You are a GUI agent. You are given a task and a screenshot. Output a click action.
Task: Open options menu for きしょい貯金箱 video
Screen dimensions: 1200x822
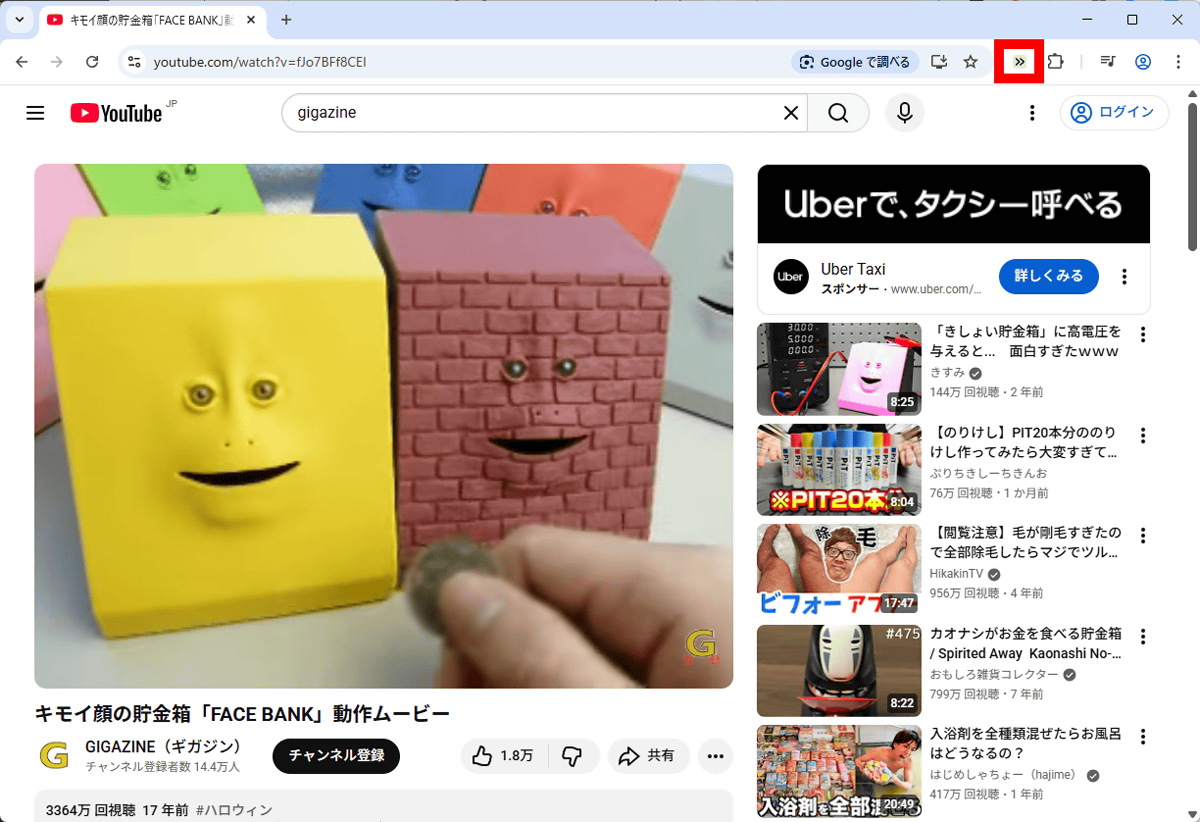point(1143,335)
